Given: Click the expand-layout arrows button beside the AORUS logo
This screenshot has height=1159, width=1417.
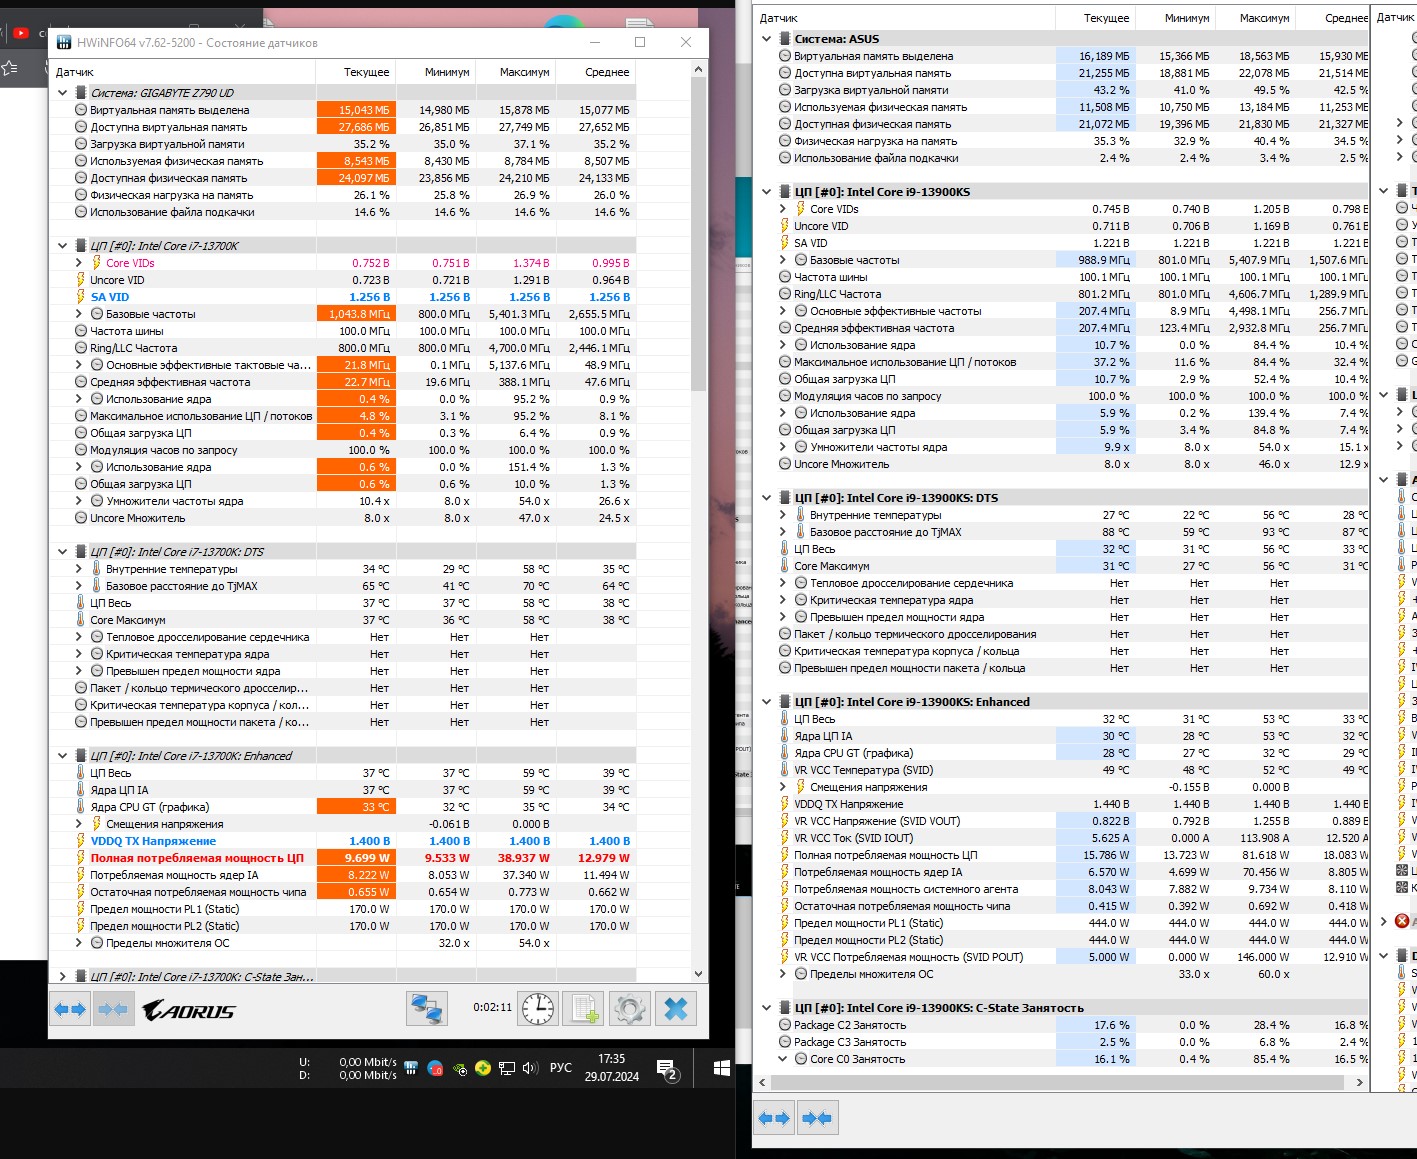Looking at the screenshot, I should (70, 1009).
